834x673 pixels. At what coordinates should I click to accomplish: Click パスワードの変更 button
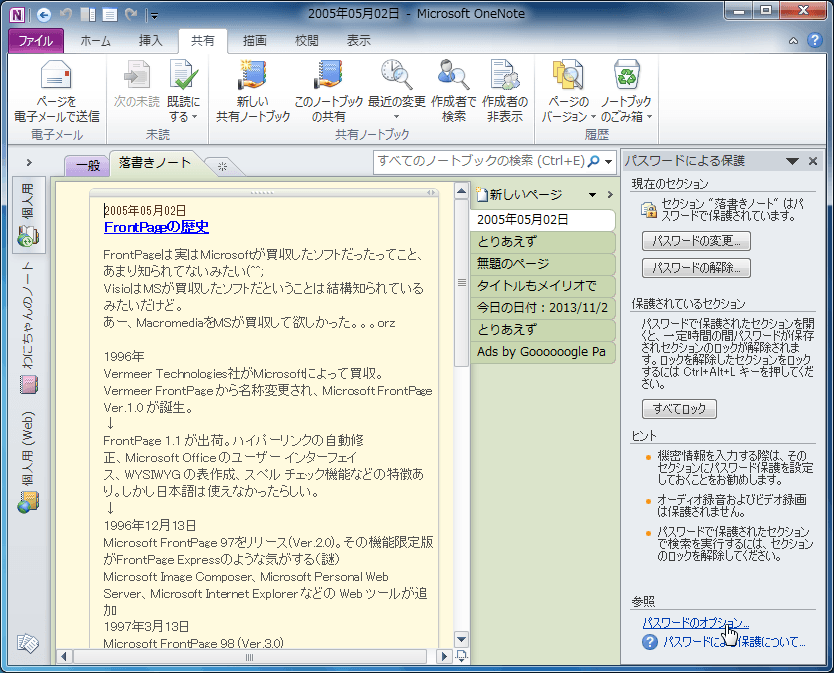(x=696, y=241)
